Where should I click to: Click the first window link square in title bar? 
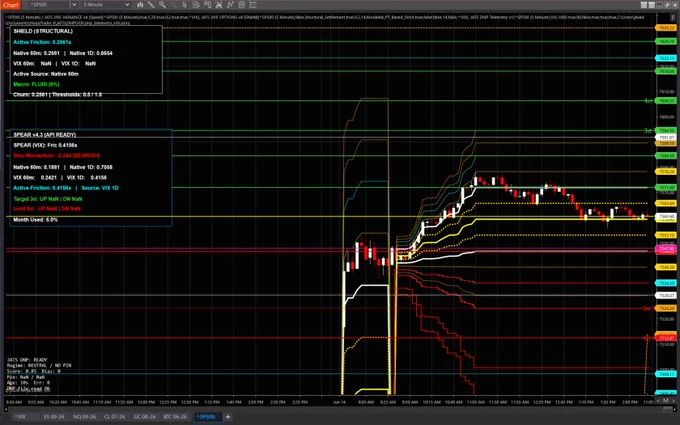coord(644,5)
